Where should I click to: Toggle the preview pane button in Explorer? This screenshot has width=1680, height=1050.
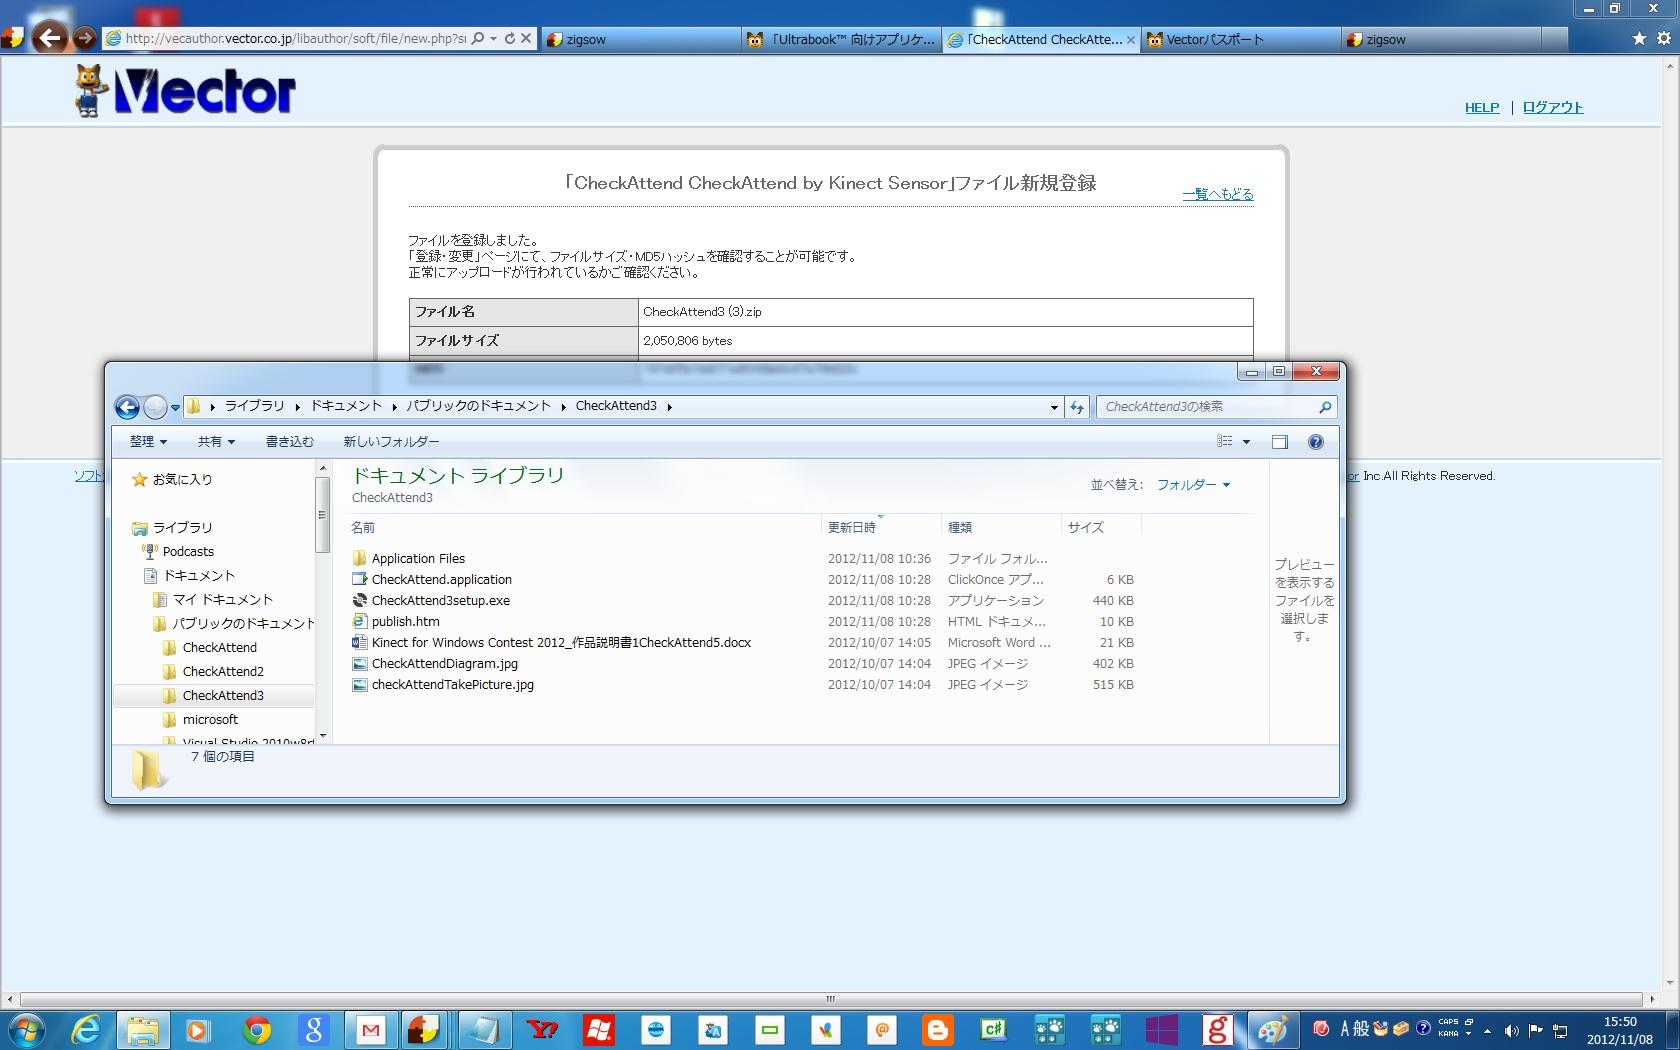pos(1279,442)
